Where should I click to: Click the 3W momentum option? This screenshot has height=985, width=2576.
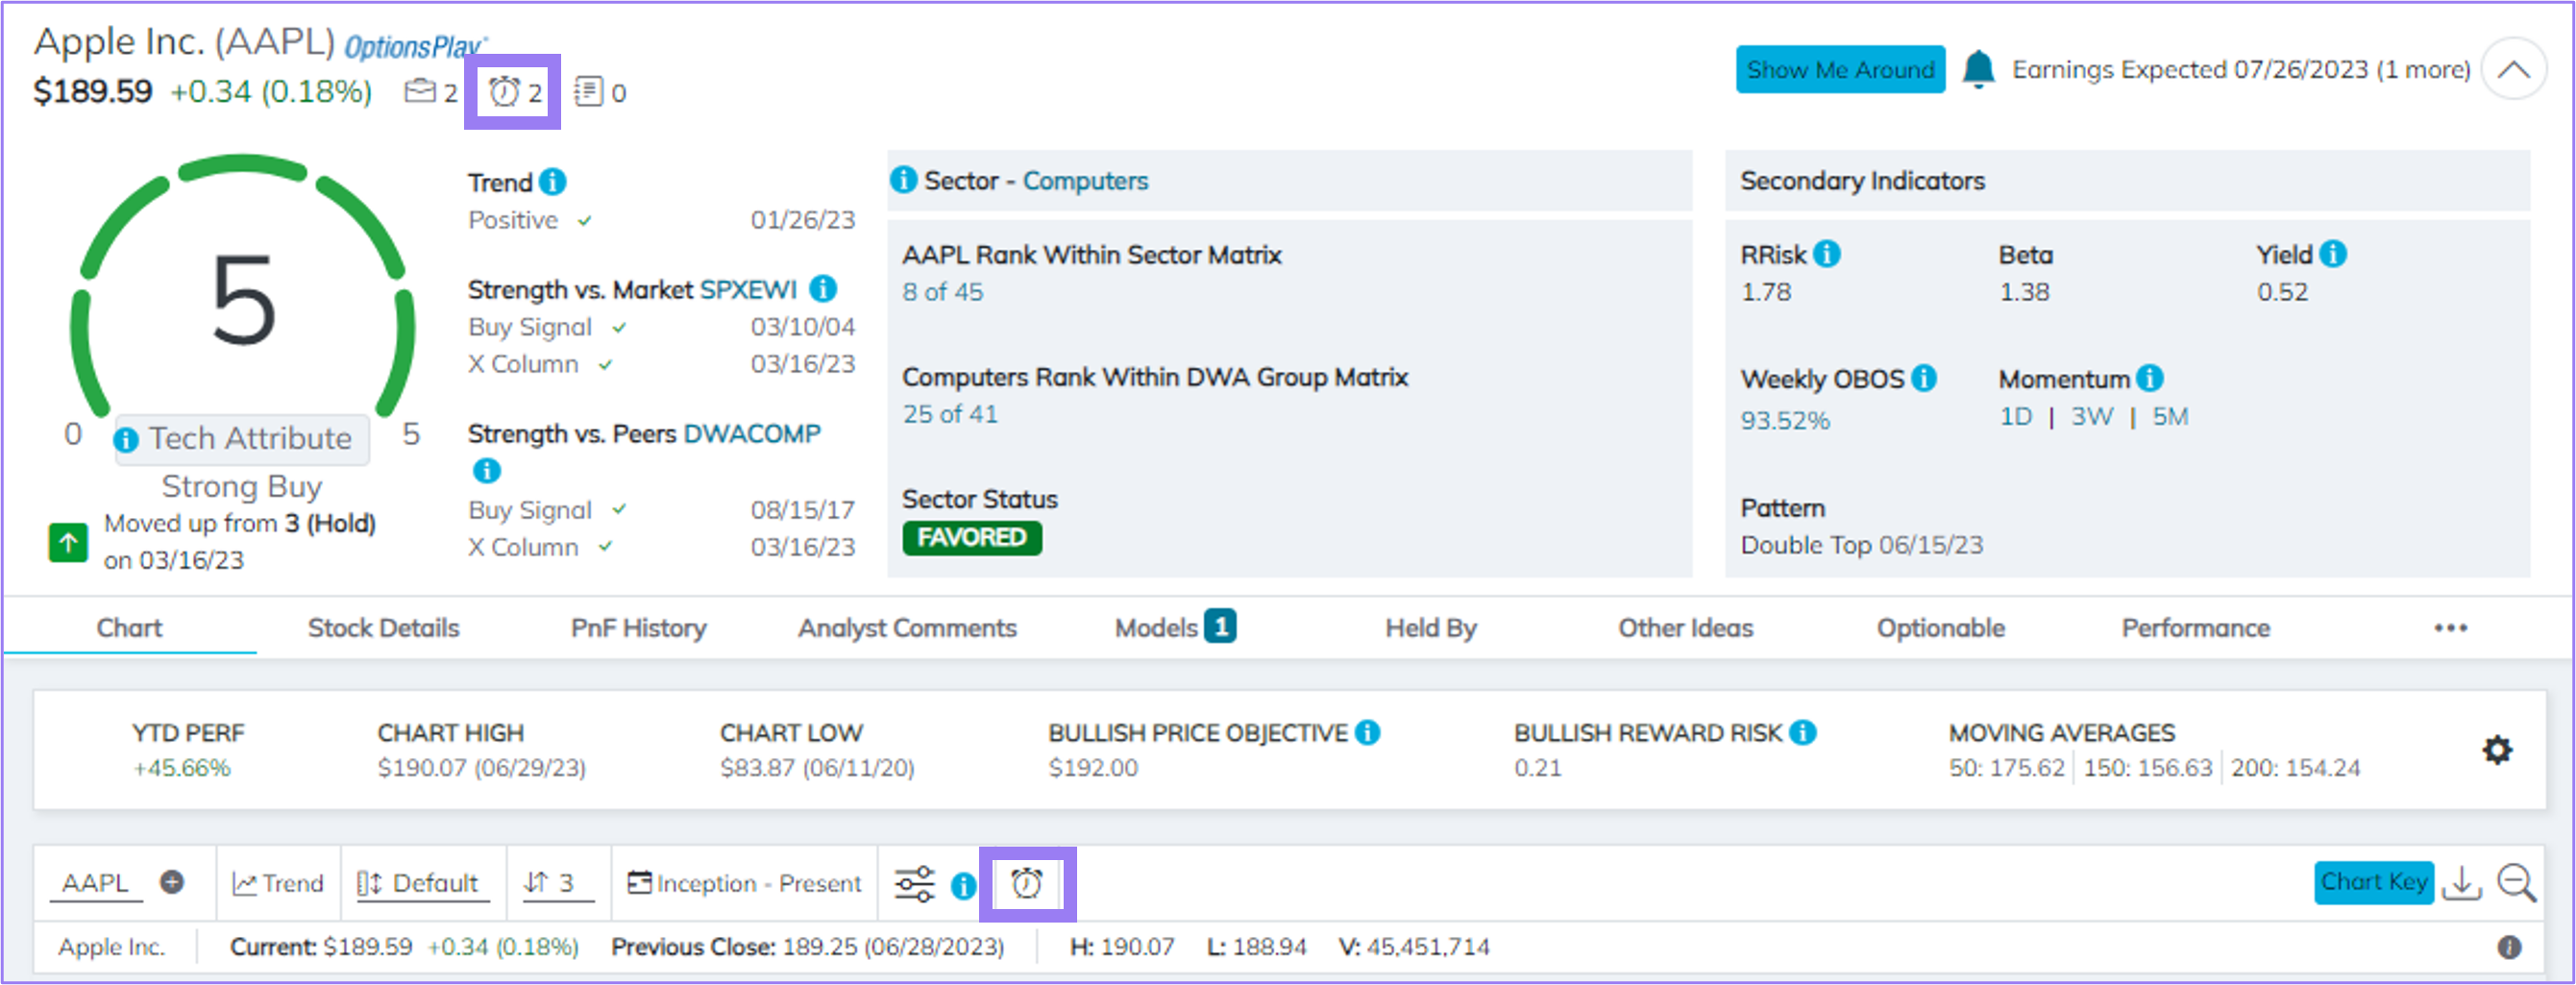tap(2091, 417)
